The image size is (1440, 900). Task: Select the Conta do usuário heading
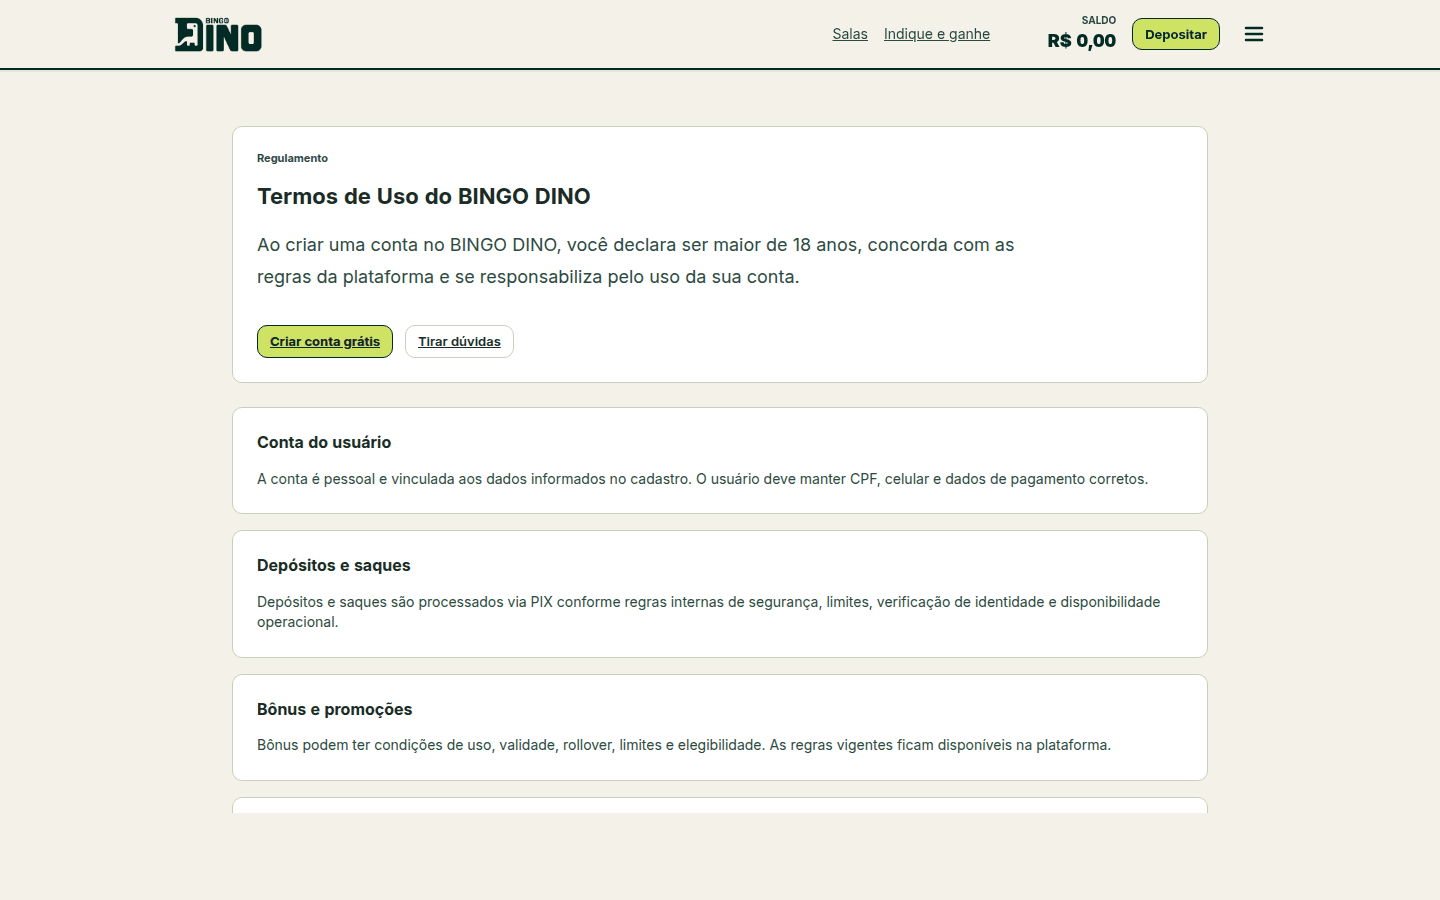324,442
